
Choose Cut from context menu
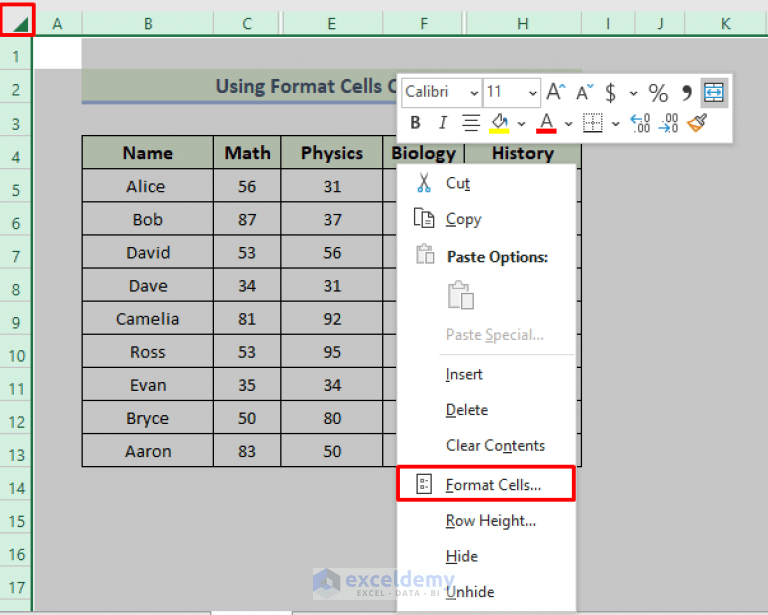tap(486, 183)
